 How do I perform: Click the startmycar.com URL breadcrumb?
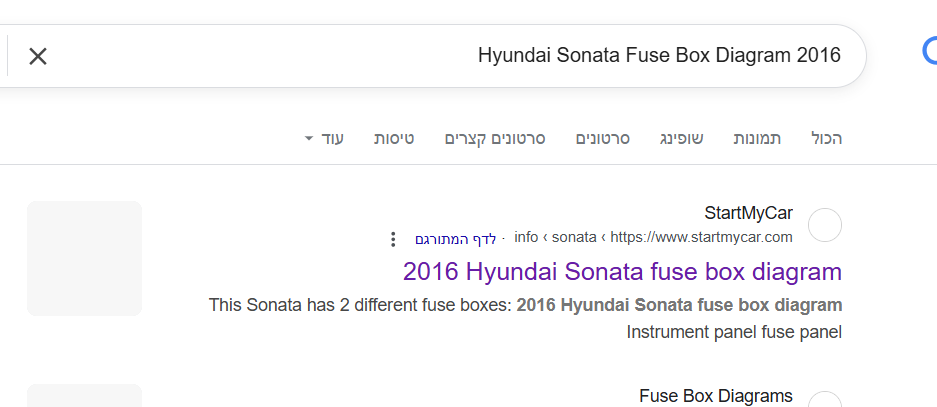(653, 237)
